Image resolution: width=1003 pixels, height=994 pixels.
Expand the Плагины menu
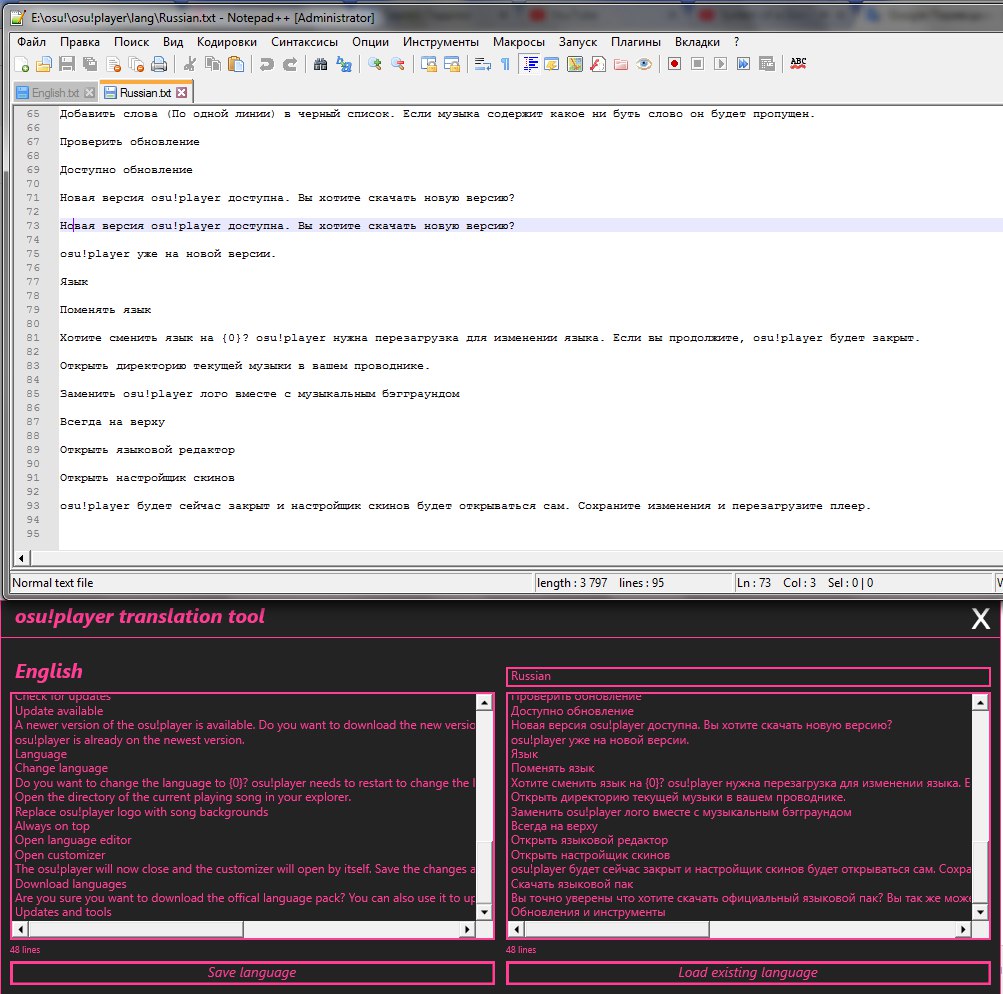(x=636, y=42)
